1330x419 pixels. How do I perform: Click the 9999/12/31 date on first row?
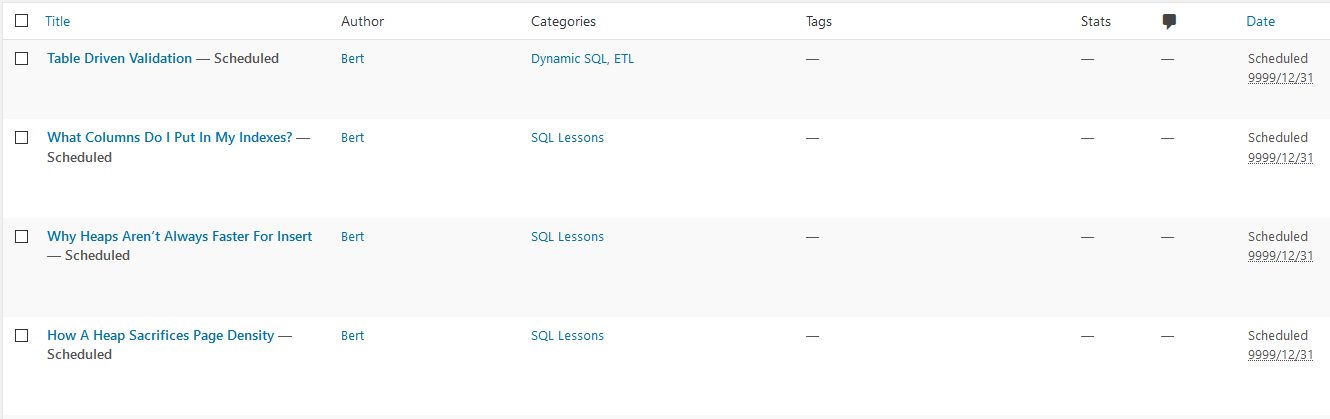[1280, 77]
